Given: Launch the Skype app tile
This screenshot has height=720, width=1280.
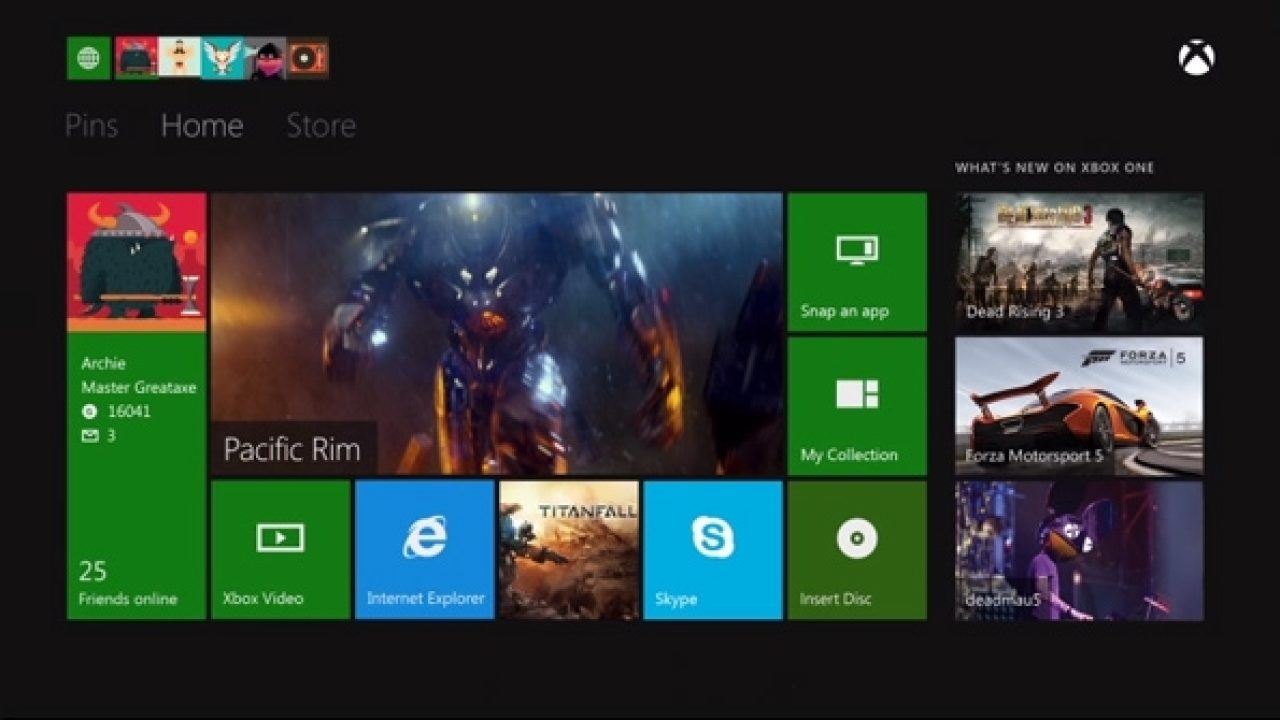Looking at the screenshot, I should (x=713, y=550).
